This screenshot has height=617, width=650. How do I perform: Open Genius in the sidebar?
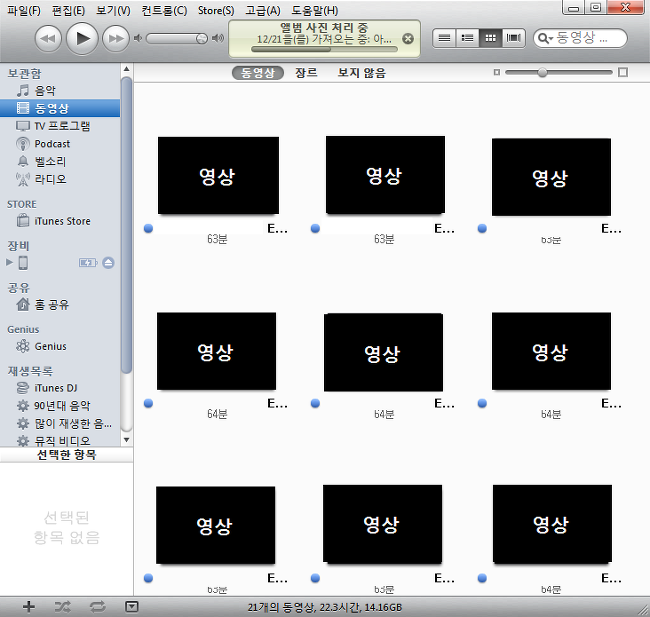(60, 346)
